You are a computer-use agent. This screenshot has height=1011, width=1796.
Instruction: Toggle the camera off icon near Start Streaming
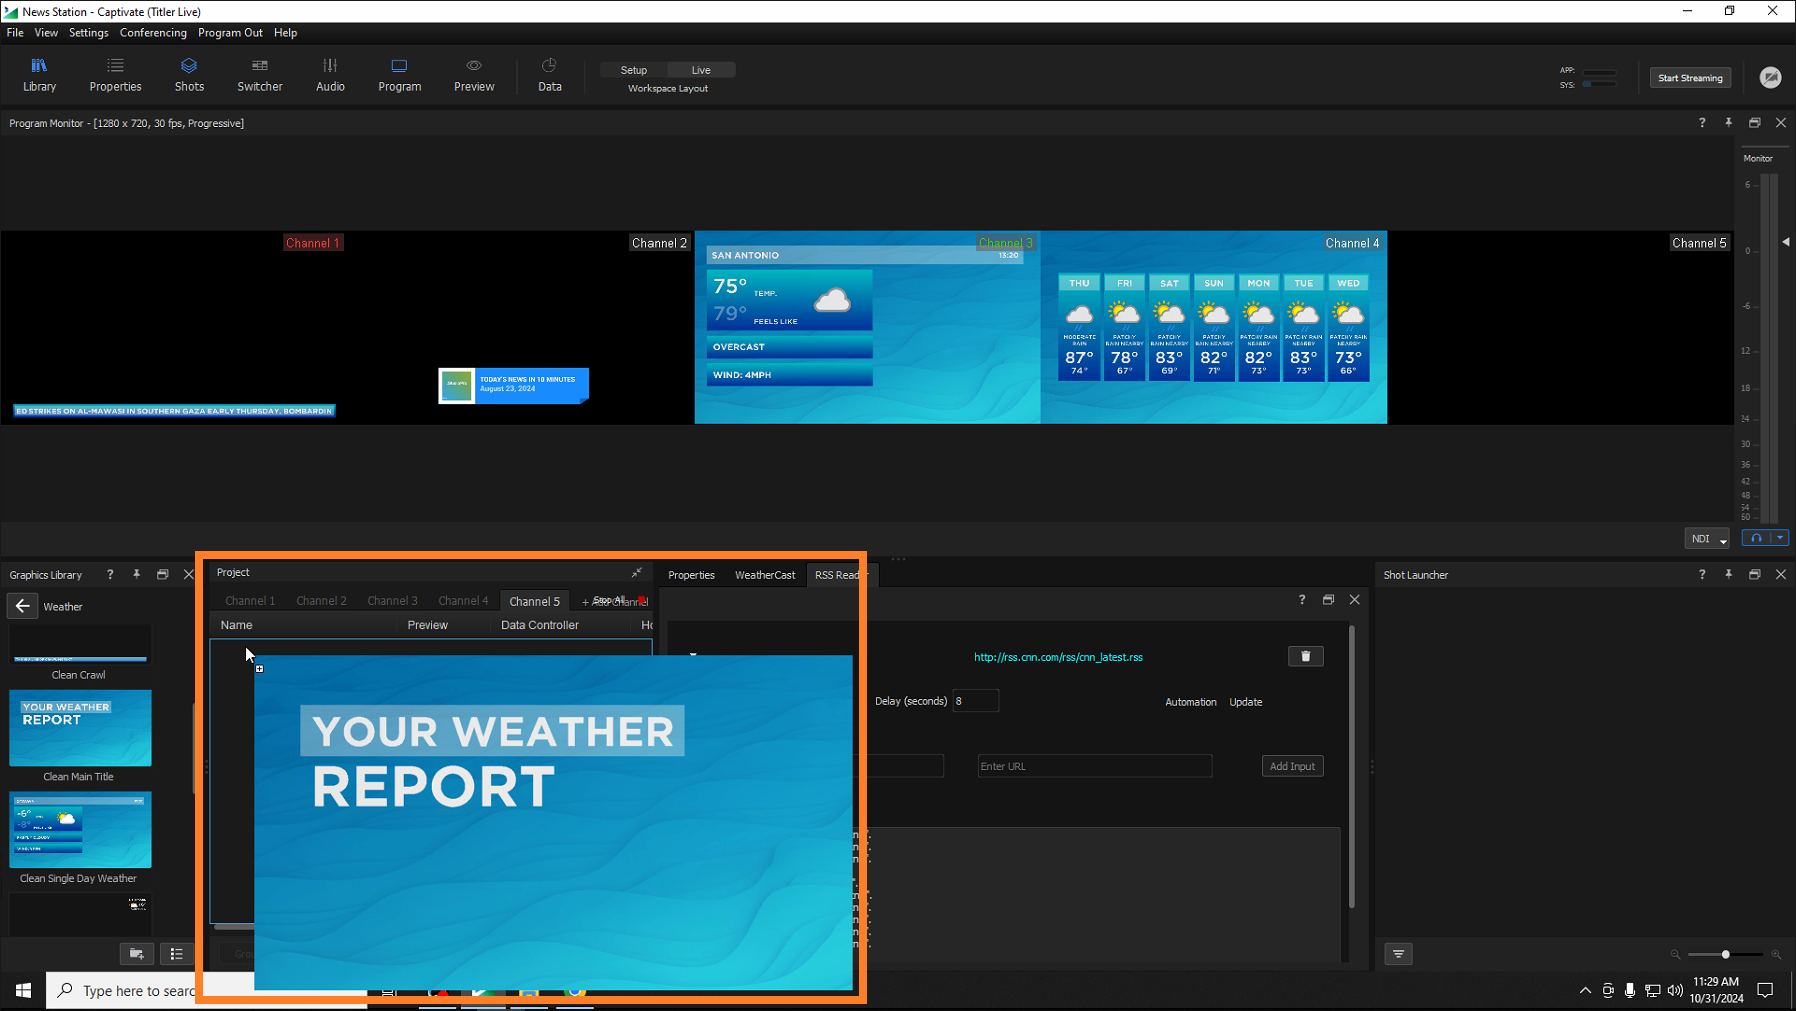pos(1770,78)
